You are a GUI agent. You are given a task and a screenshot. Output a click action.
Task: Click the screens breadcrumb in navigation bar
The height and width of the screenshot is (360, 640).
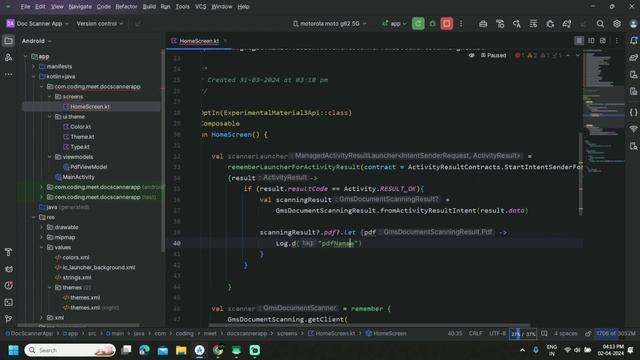click(287, 333)
